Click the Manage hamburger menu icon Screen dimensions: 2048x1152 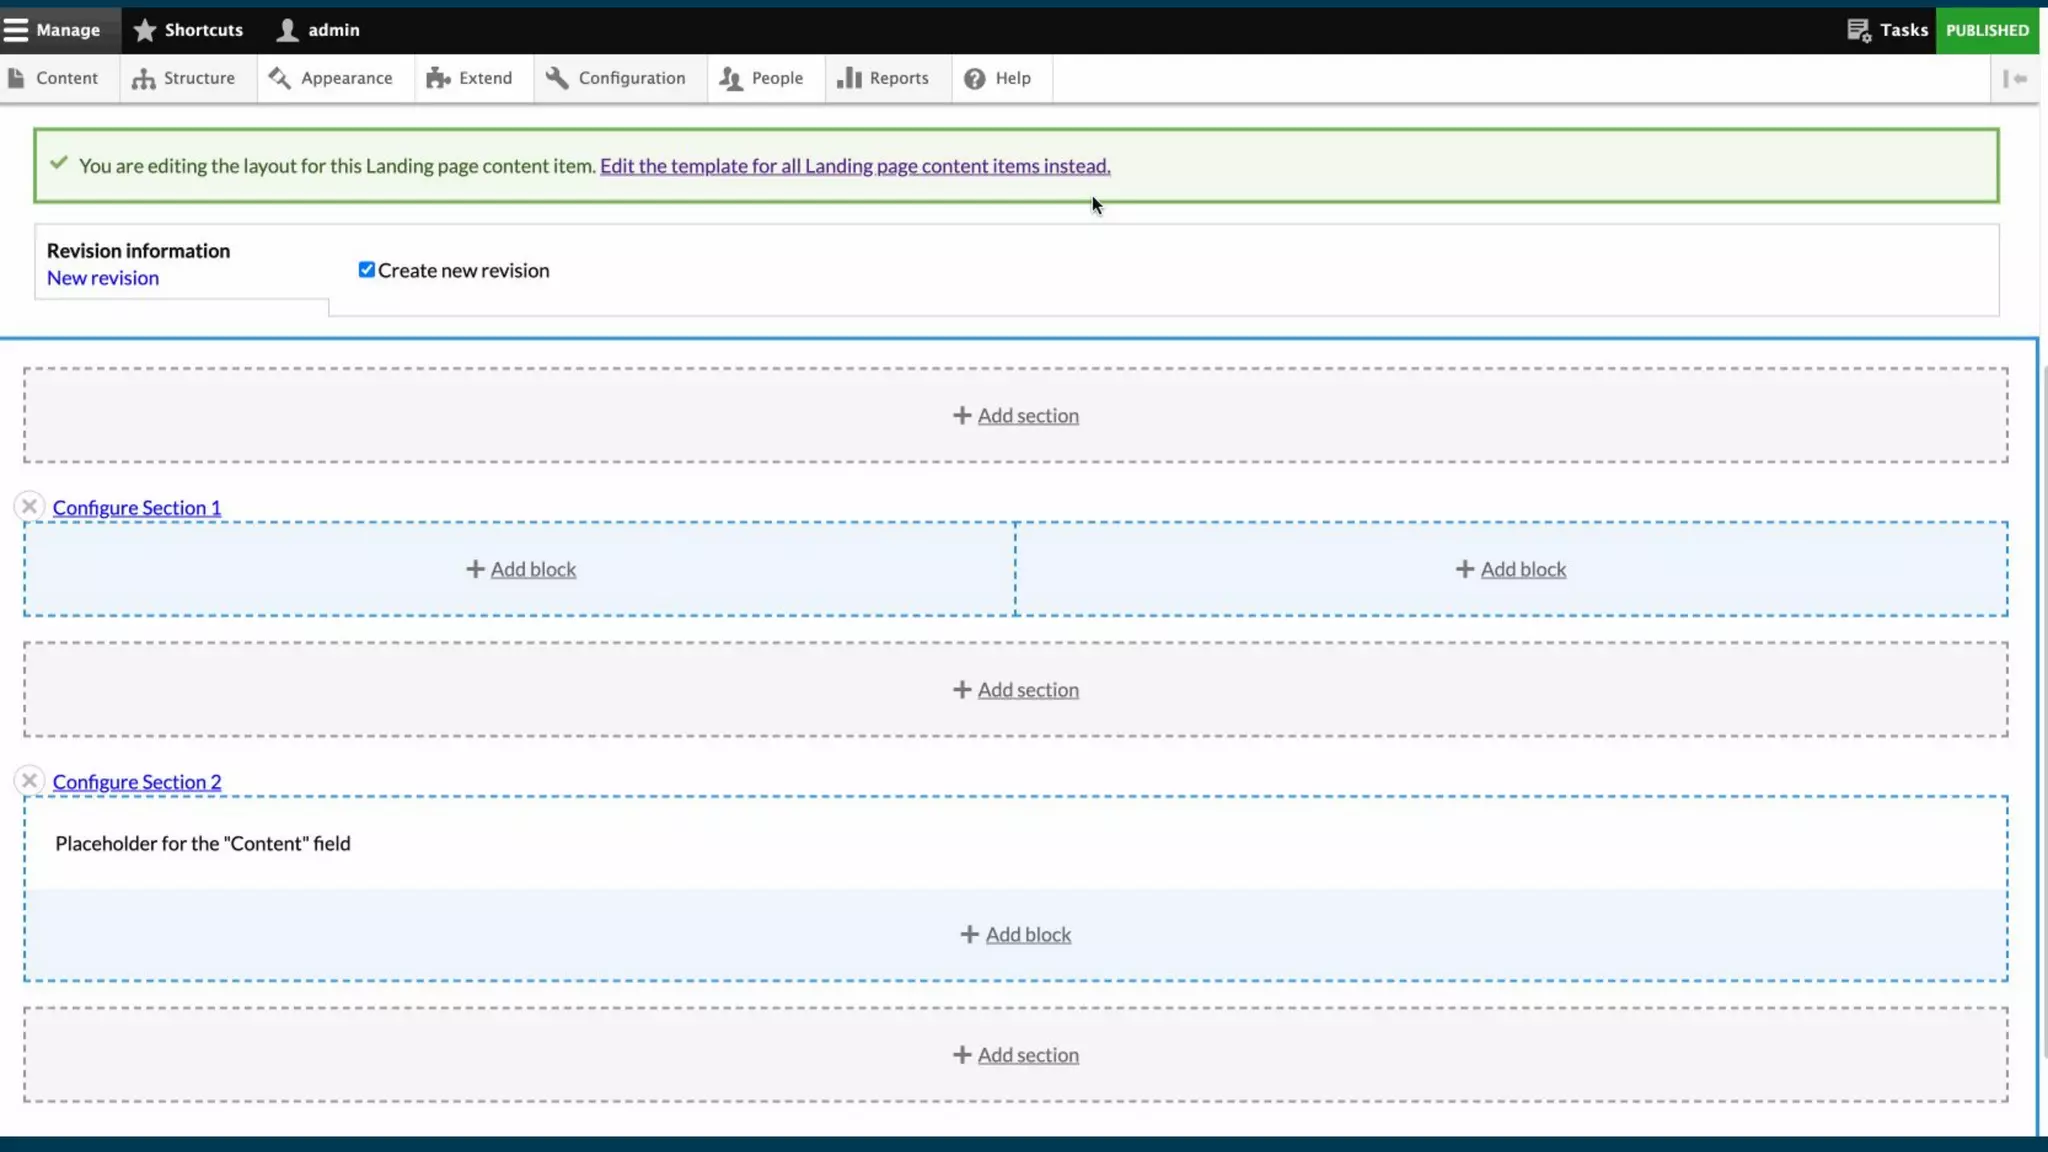tap(16, 30)
